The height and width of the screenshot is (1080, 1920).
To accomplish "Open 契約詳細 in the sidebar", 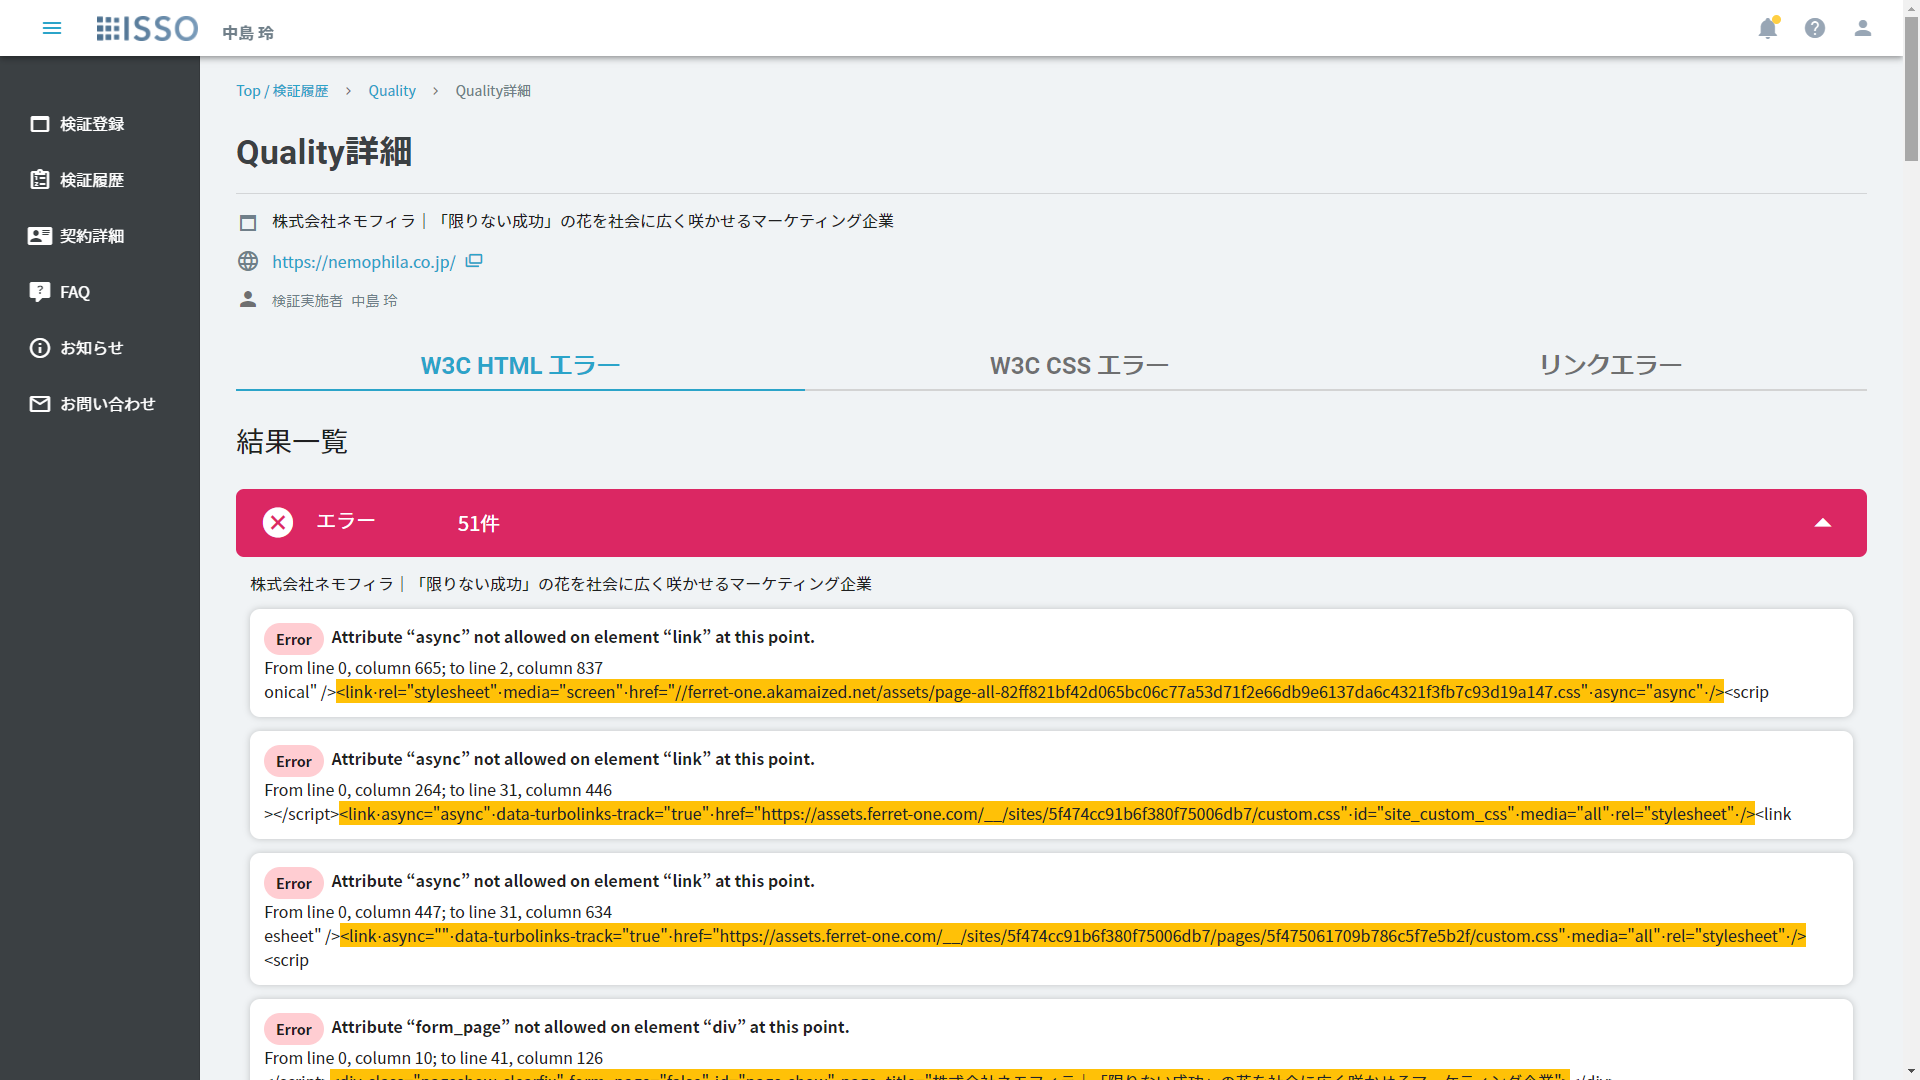I will coord(91,236).
